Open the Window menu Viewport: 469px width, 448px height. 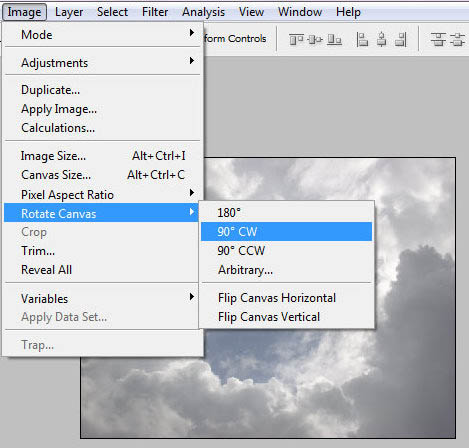coord(300,12)
